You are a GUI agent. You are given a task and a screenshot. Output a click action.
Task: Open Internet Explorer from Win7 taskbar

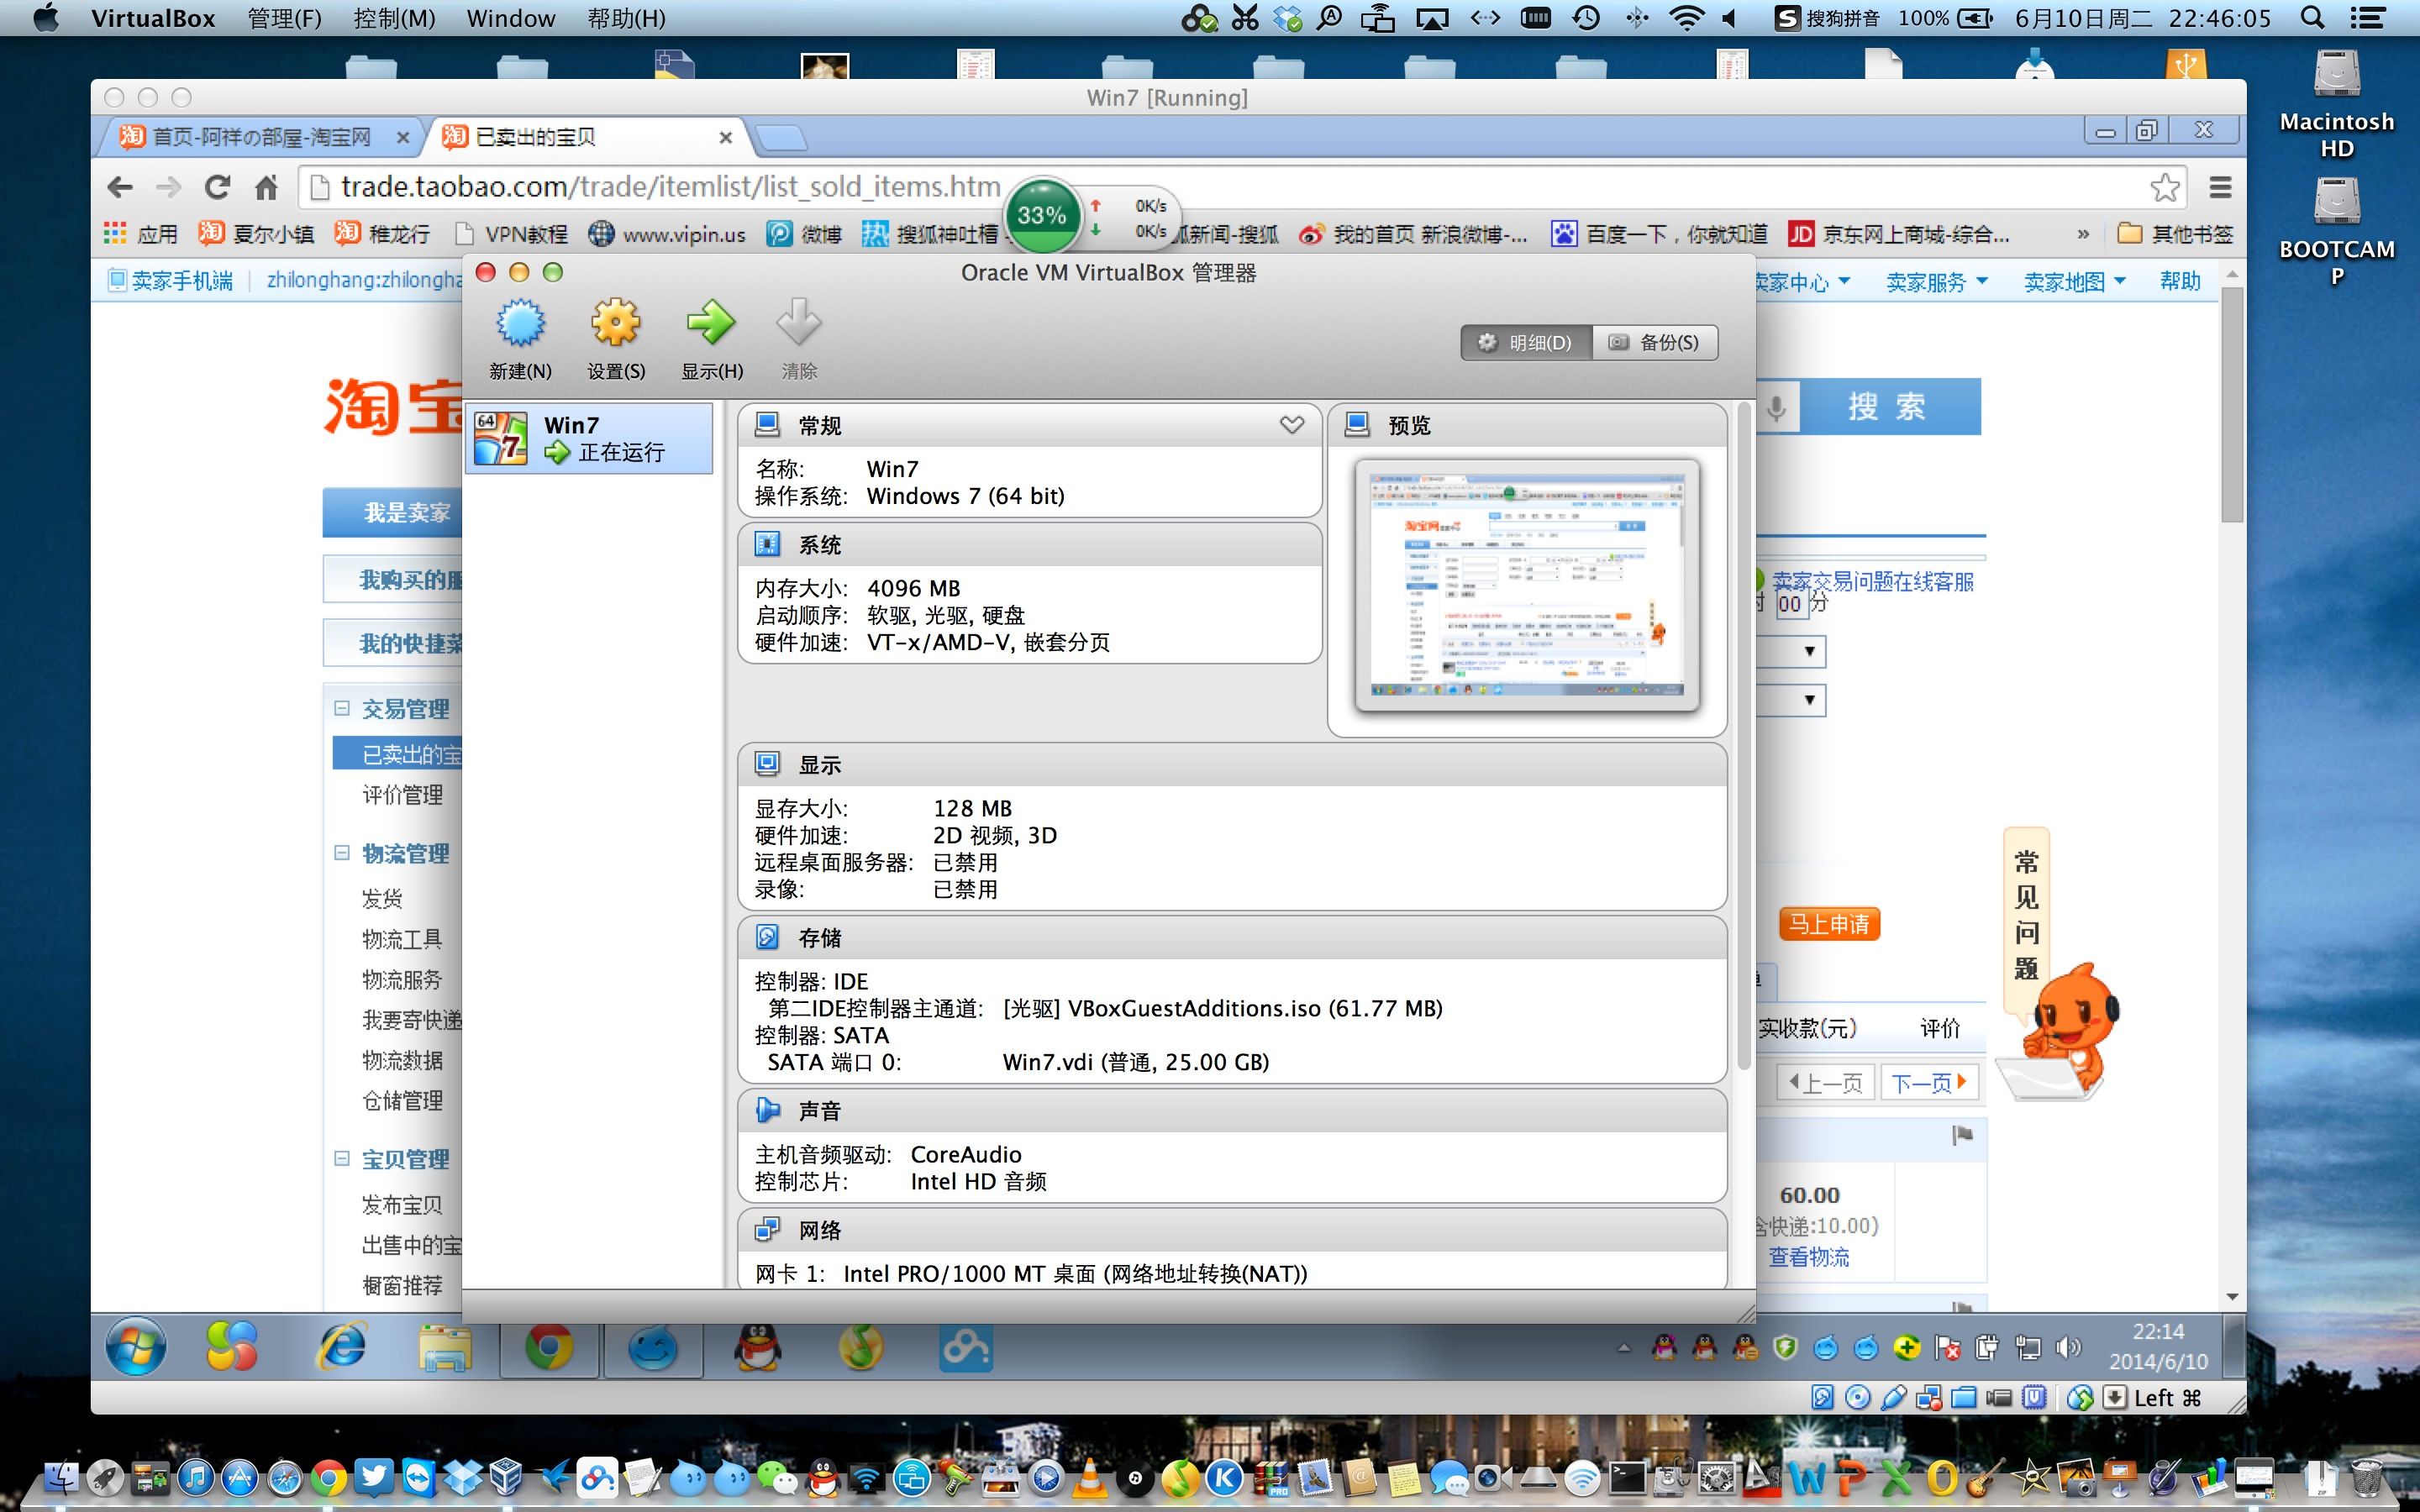pos(342,1346)
